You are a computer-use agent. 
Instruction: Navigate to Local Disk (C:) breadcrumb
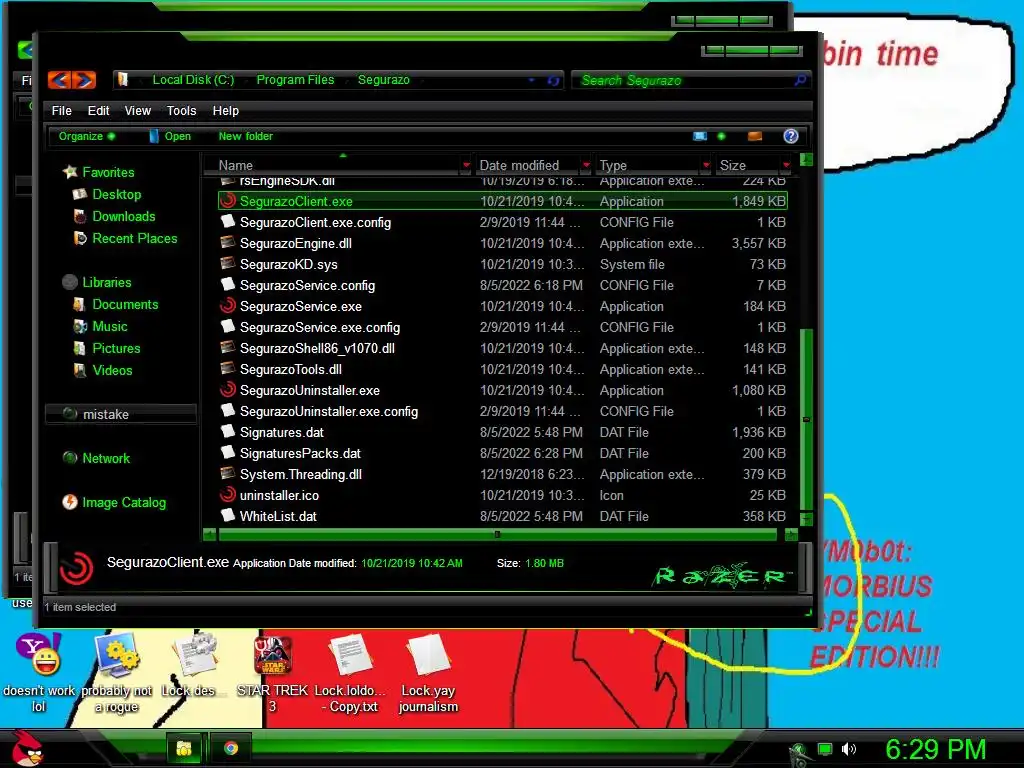[193, 80]
